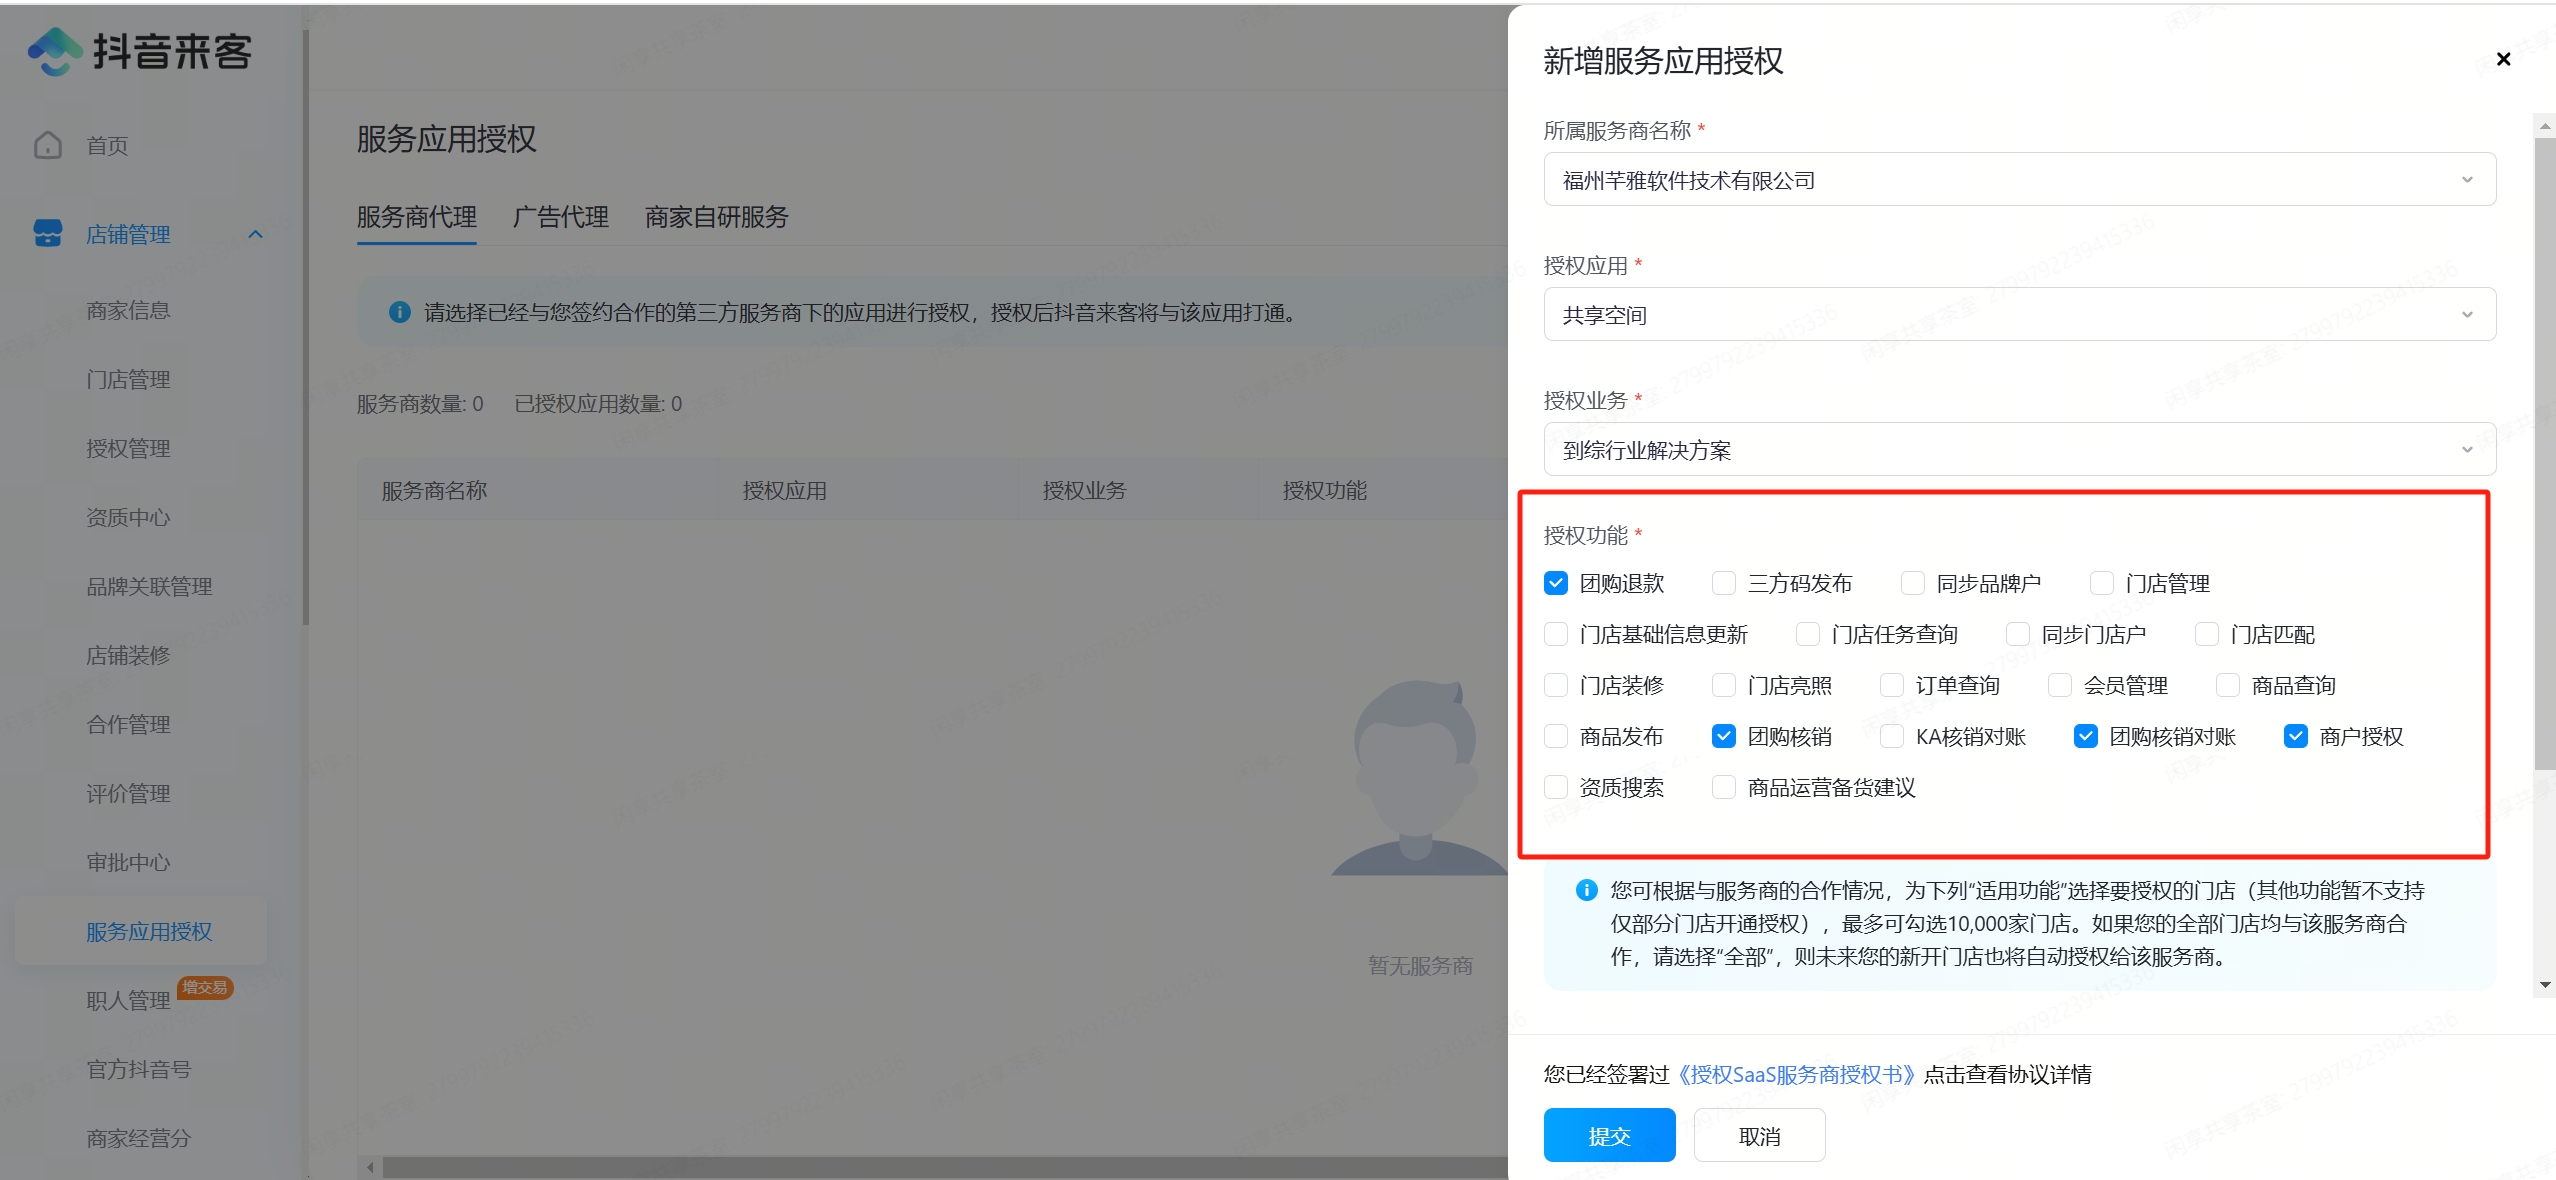This screenshot has width=2556, height=1180.
Task: Uncheck the 团购核销对账 checkbox
Action: pos(2086,736)
